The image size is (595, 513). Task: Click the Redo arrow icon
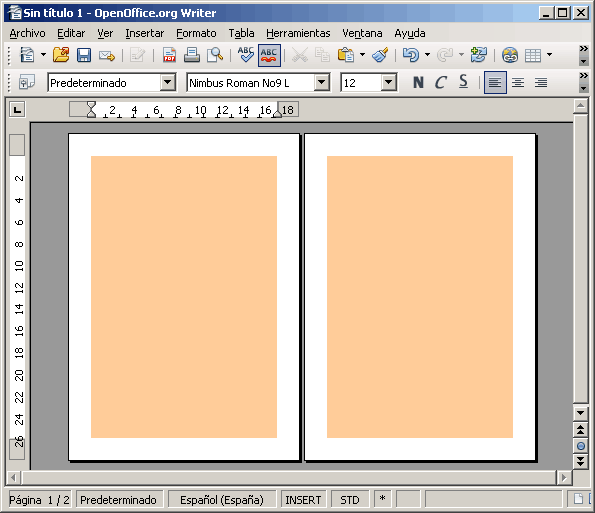(445, 55)
